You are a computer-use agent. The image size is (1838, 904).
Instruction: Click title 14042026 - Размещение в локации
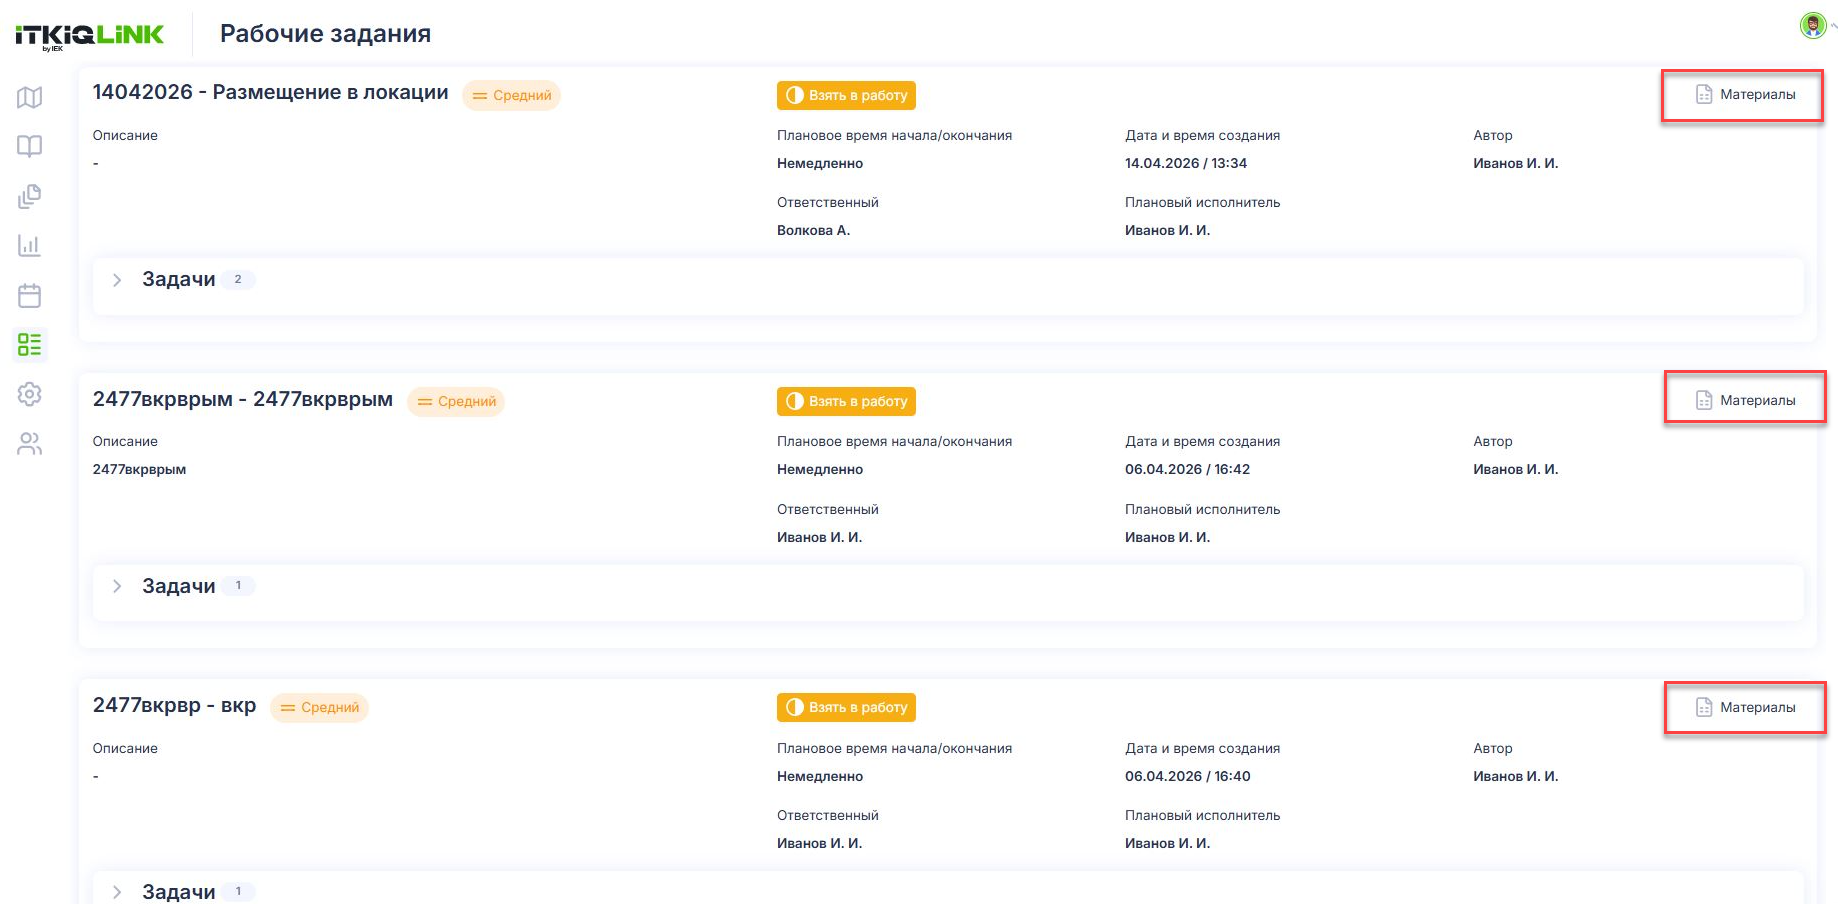270,92
